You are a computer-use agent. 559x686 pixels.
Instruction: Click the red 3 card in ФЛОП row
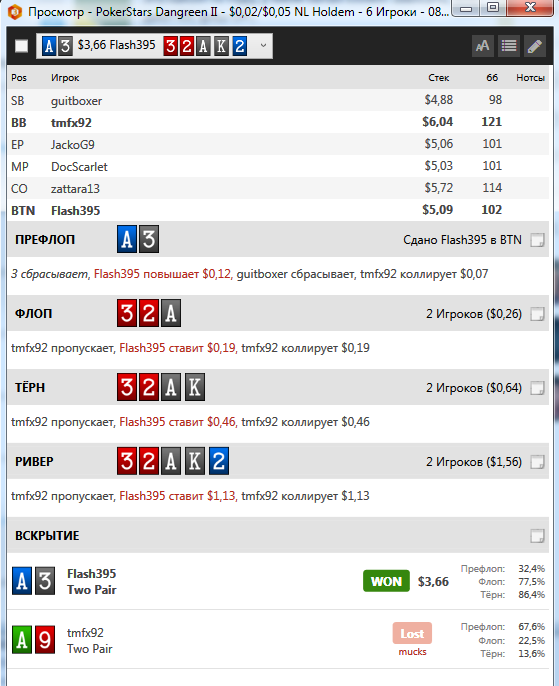(127, 313)
